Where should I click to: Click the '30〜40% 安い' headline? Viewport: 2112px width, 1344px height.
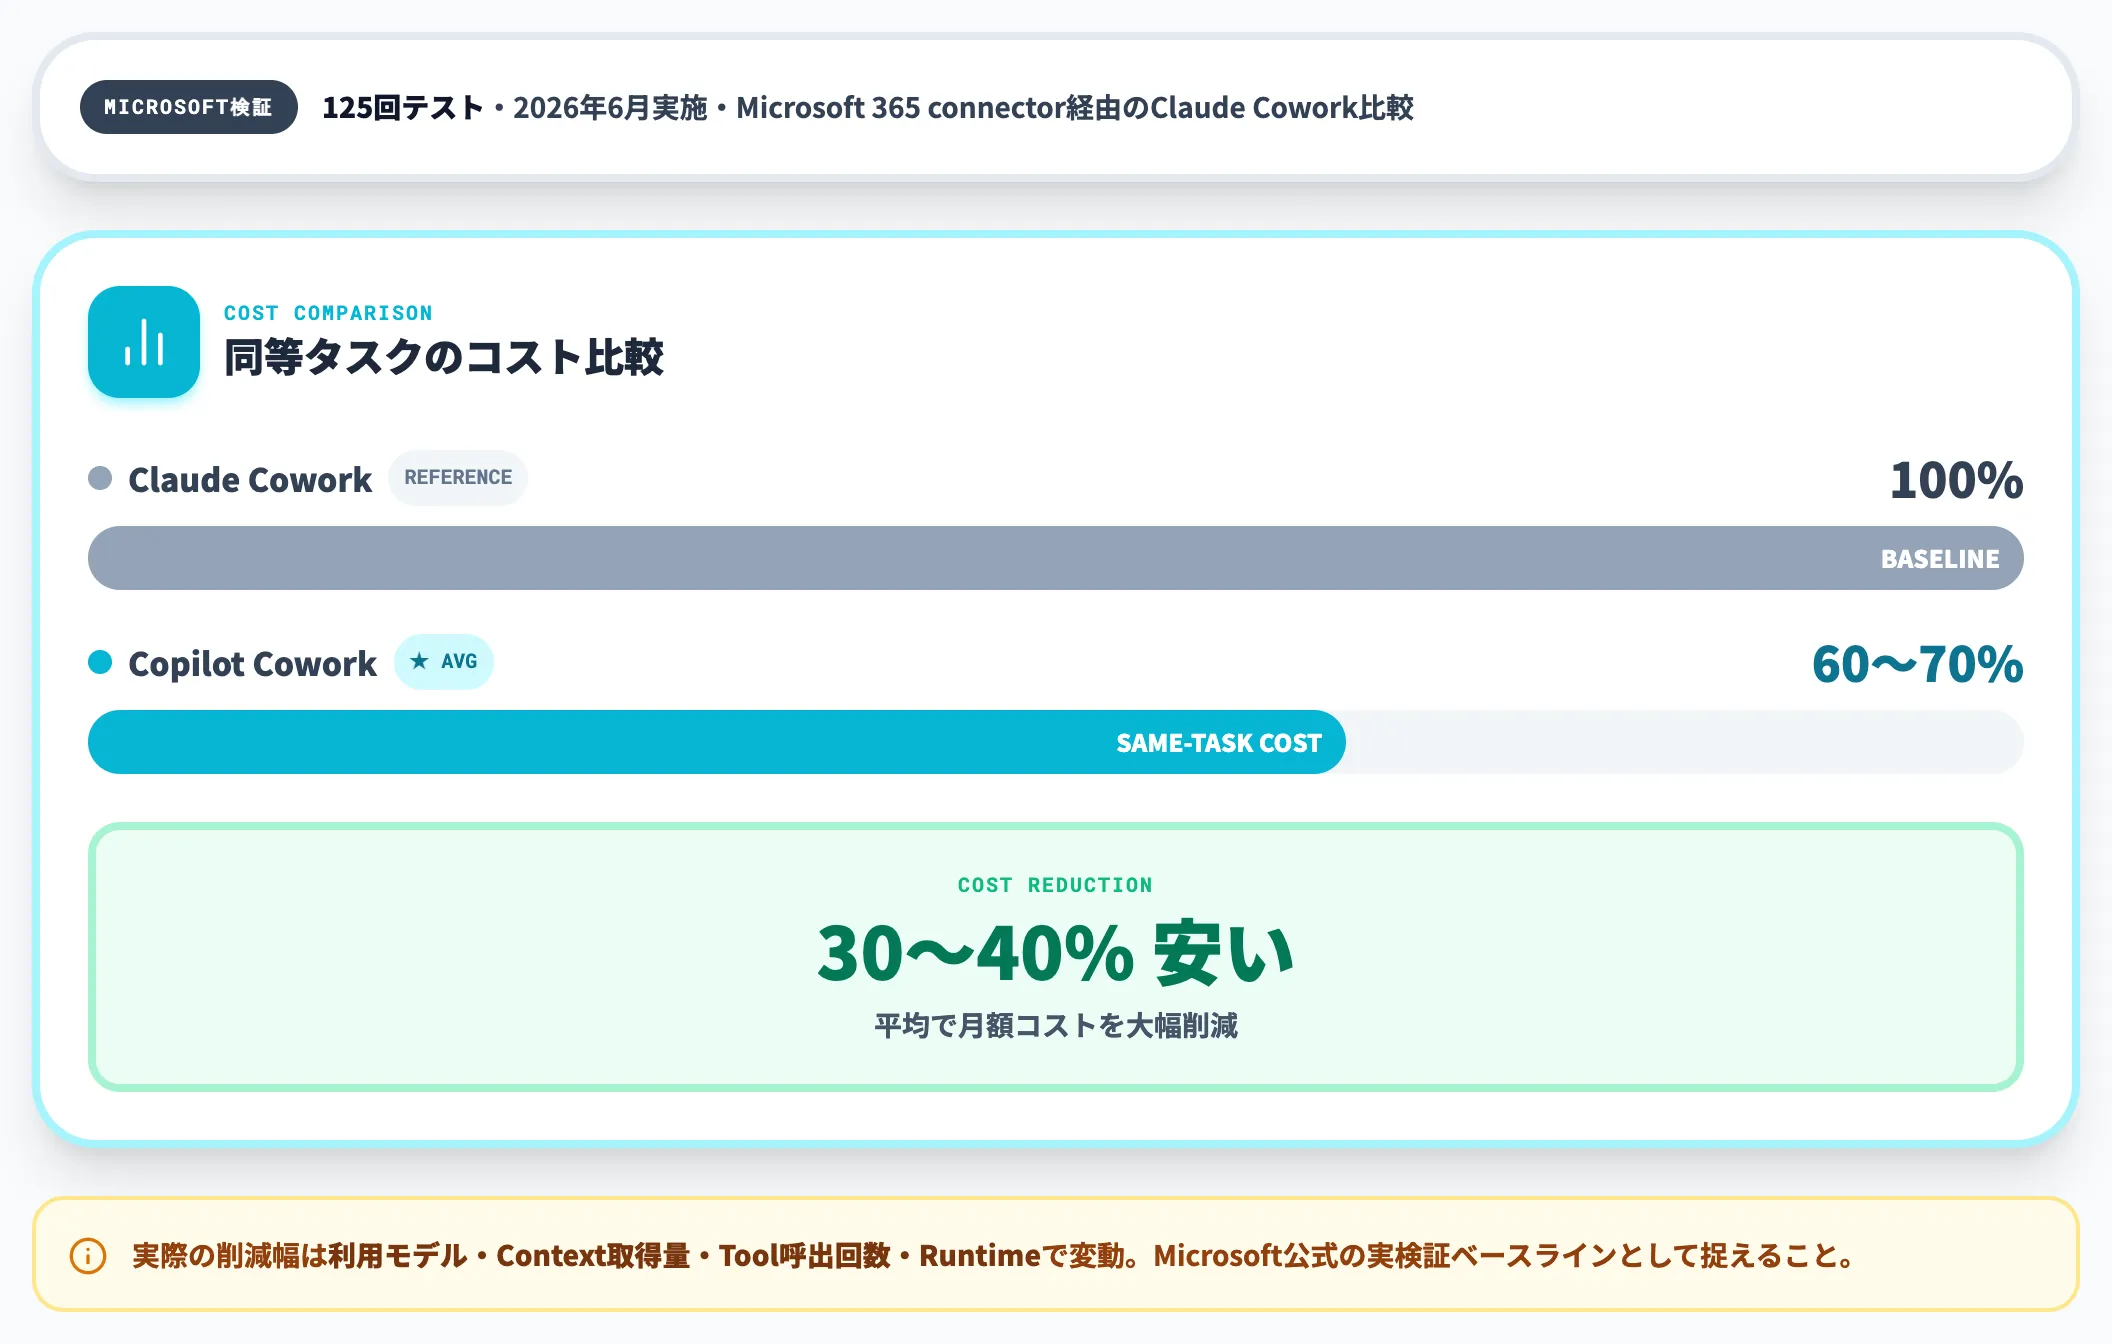(1056, 953)
